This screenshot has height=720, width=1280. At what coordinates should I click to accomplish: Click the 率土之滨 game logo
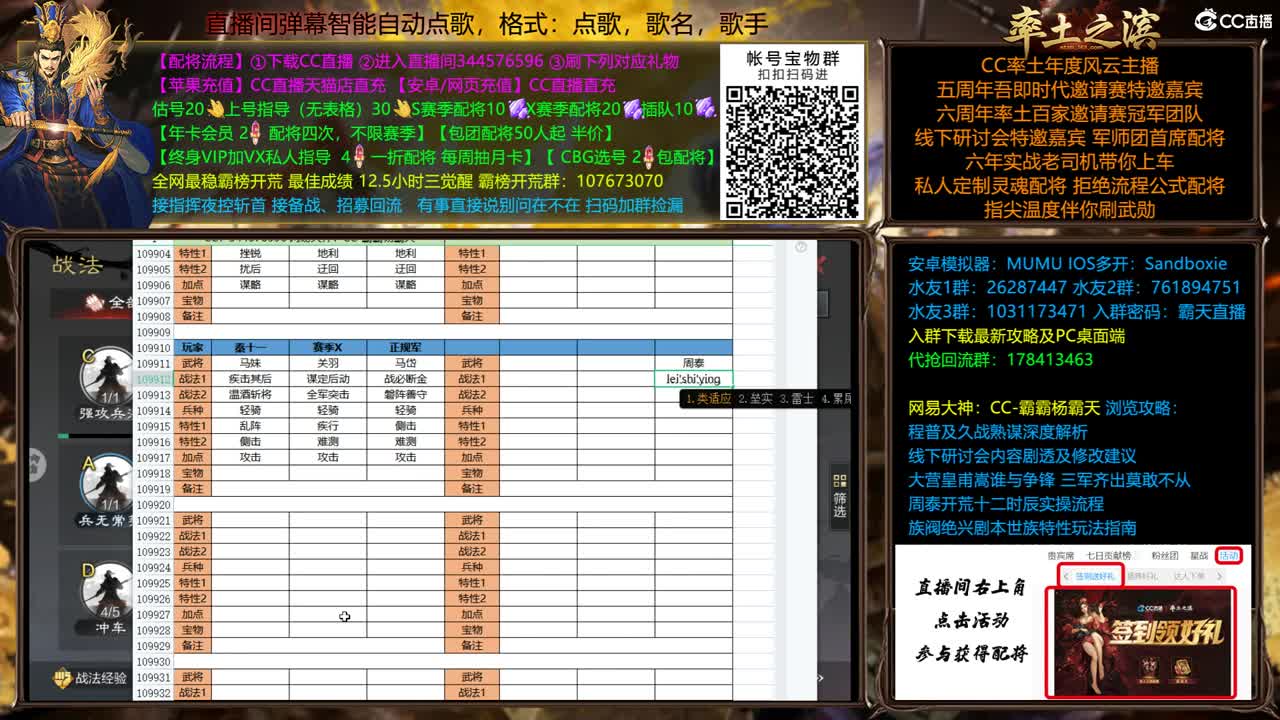coord(1082,27)
